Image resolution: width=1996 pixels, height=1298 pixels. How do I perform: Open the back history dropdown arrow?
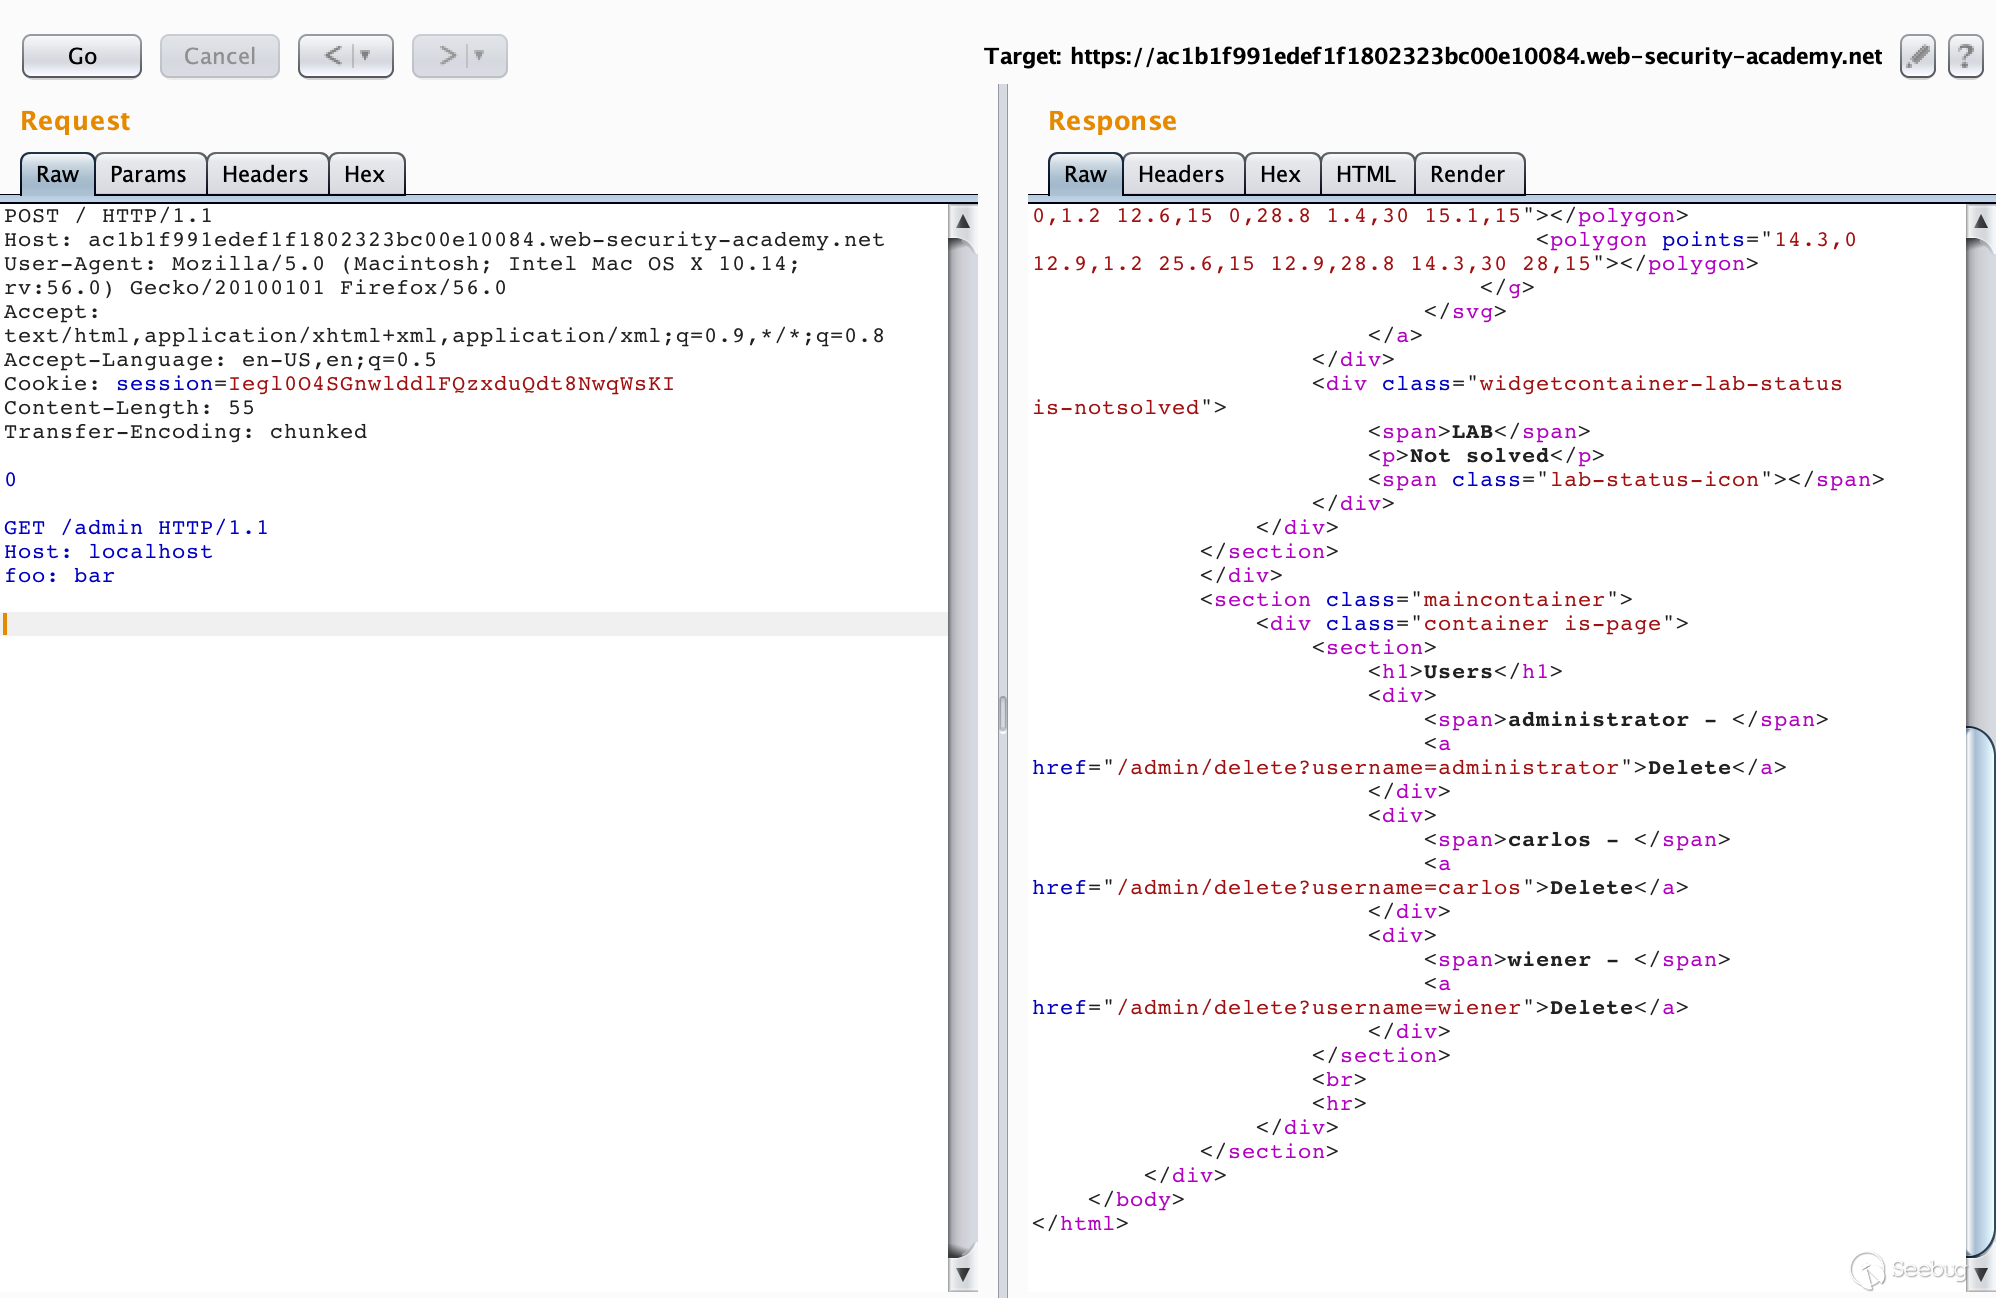pos(366,56)
